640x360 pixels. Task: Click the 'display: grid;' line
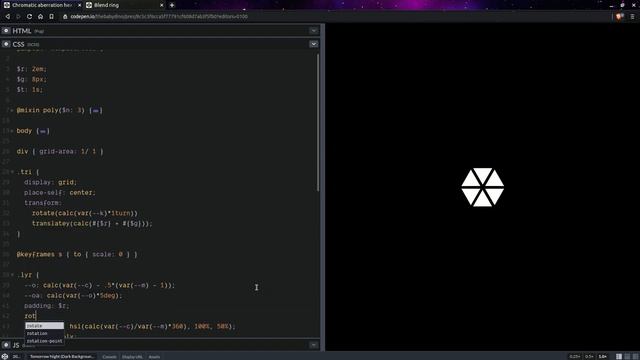coord(50,182)
